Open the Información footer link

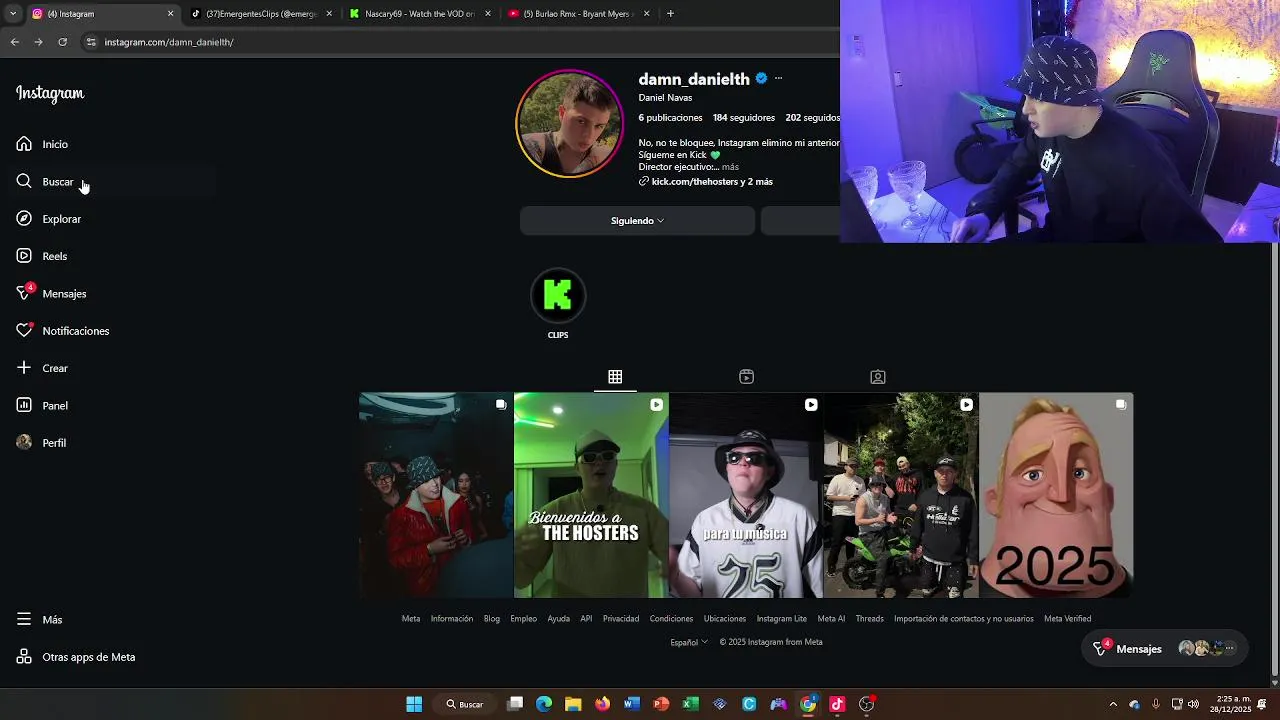452,619
